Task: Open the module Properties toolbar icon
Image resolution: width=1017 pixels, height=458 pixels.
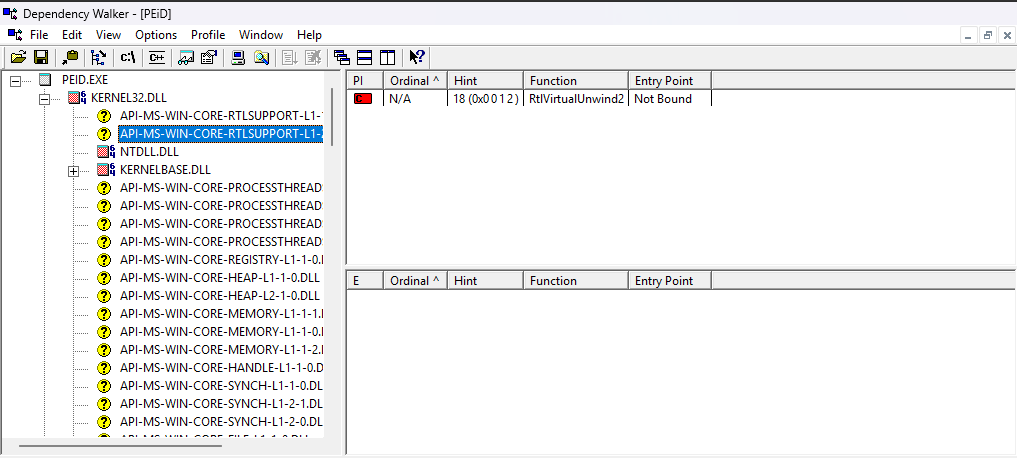Action: [x=208, y=58]
